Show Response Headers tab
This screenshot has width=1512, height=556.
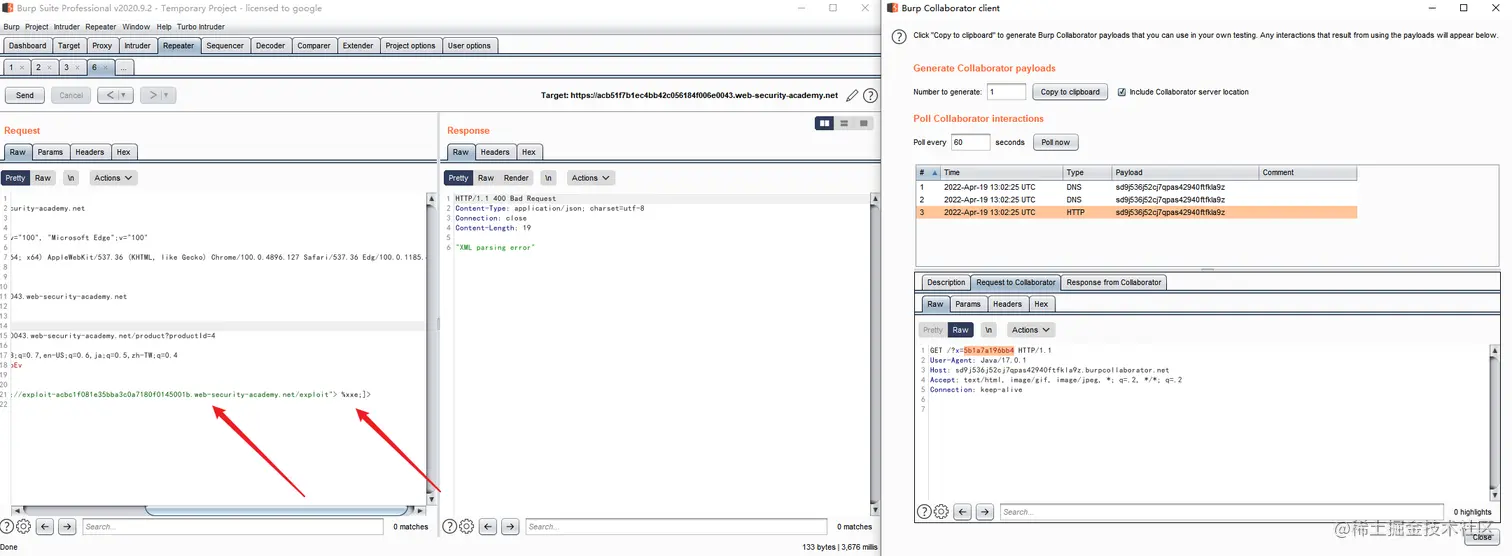495,152
